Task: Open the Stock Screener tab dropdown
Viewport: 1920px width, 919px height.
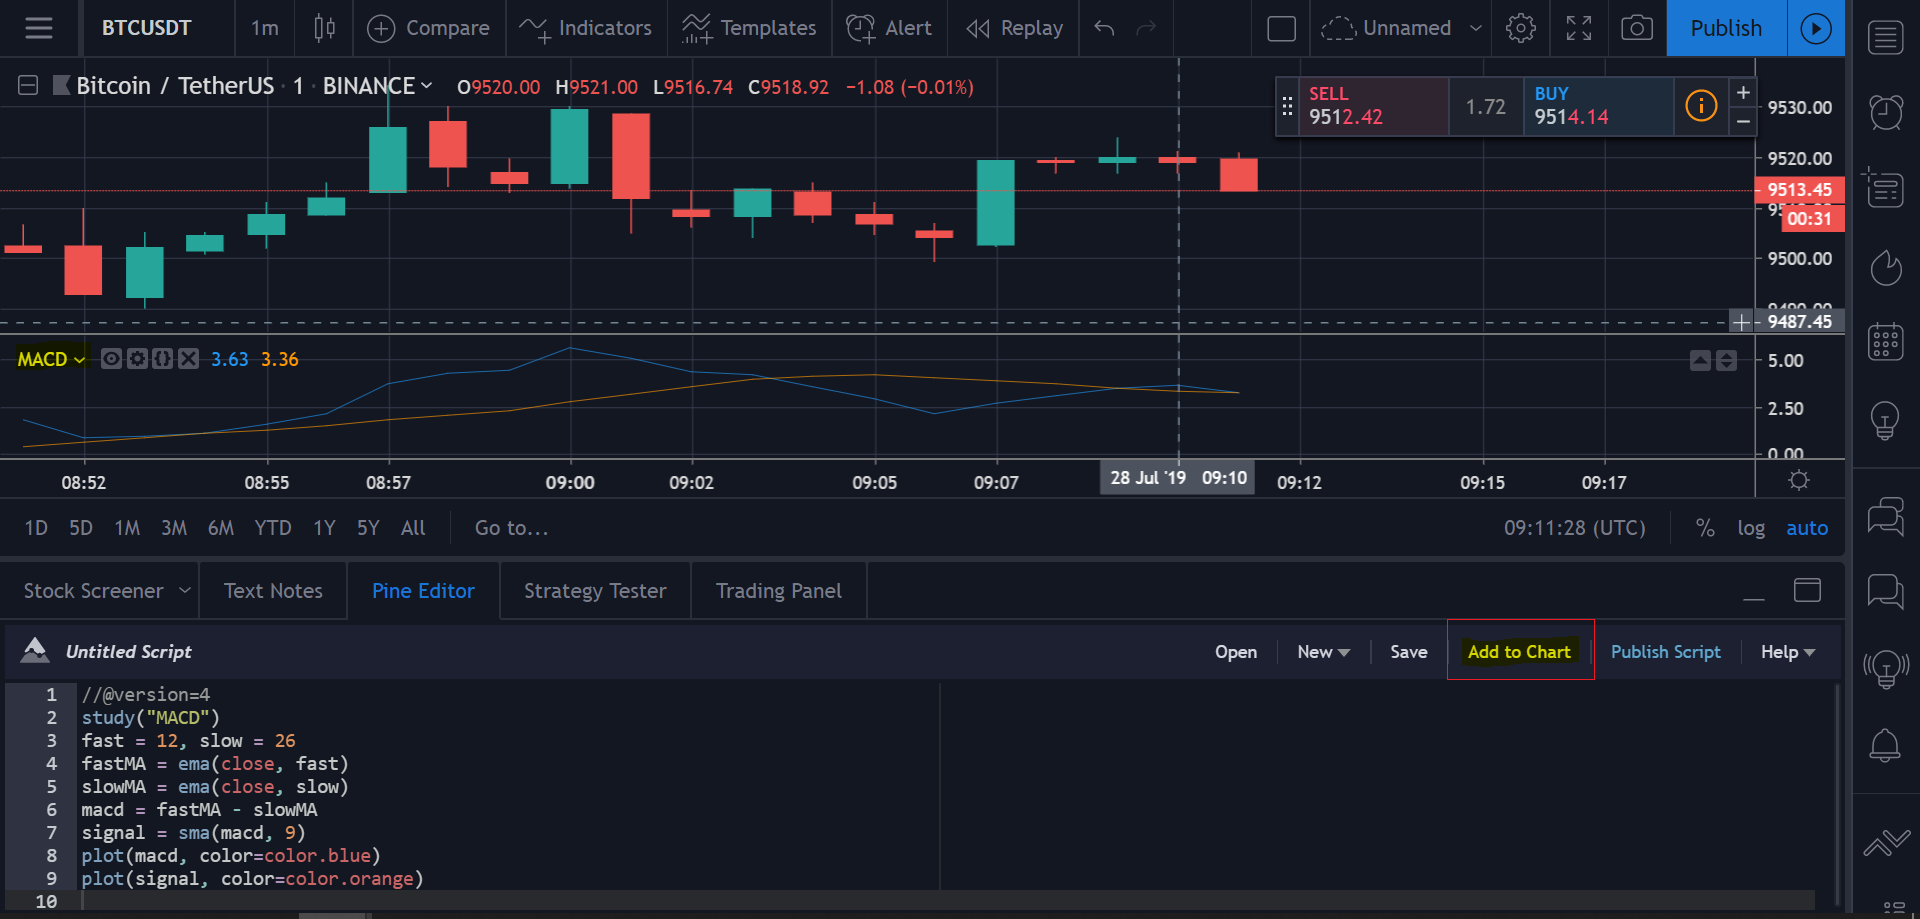Action: point(185,590)
